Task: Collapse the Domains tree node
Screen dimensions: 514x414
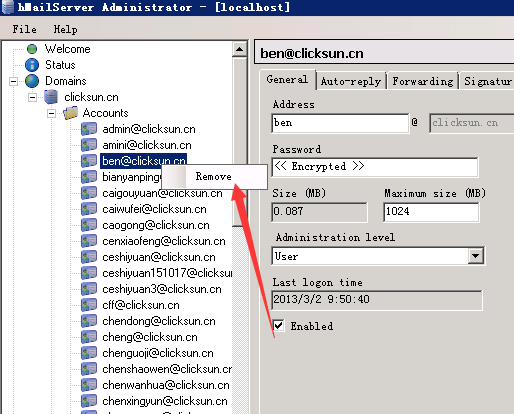Action: pyautogui.click(x=13, y=81)
